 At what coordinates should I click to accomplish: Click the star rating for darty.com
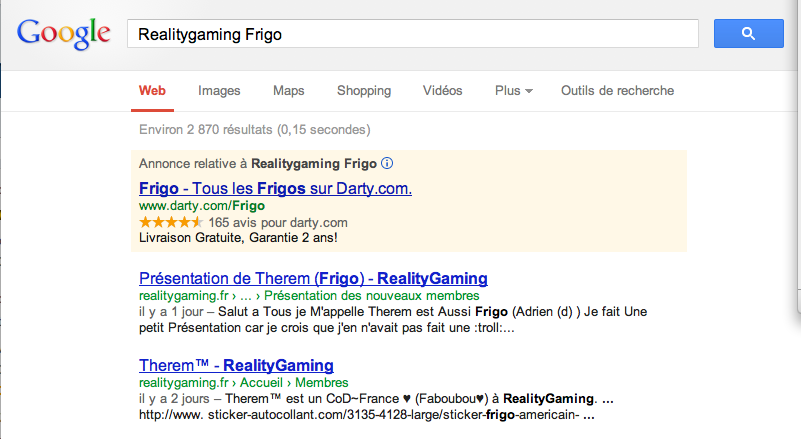pyautogui.click(x=171, y=222)
